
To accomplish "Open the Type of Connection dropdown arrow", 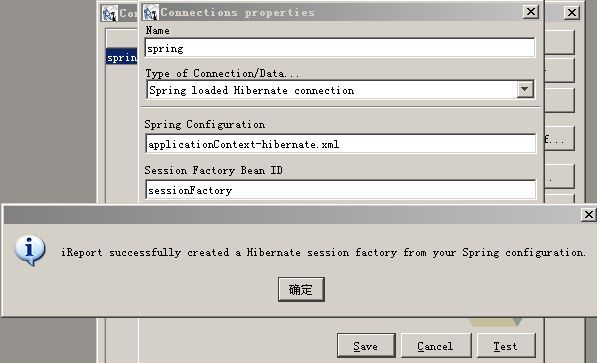I will point(525,90).
